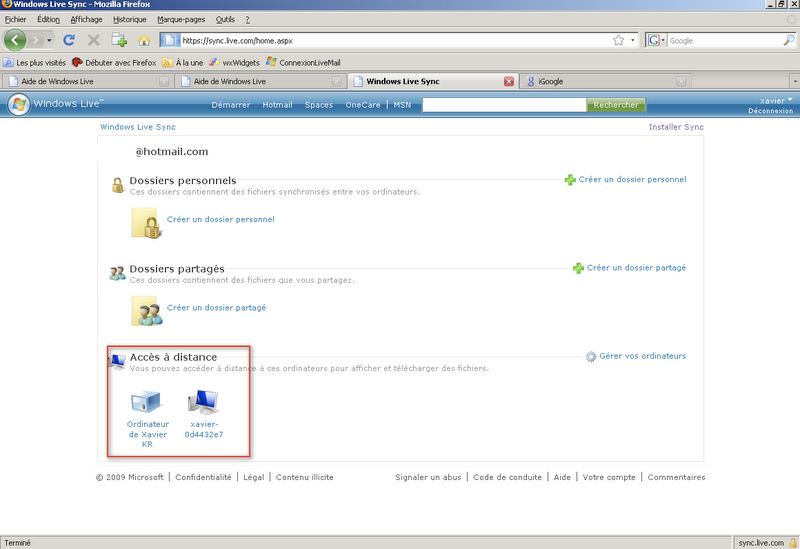Open the address bar history dropdown
The width and height of the screenshot is (800, 549).
(x=633, y=40)
